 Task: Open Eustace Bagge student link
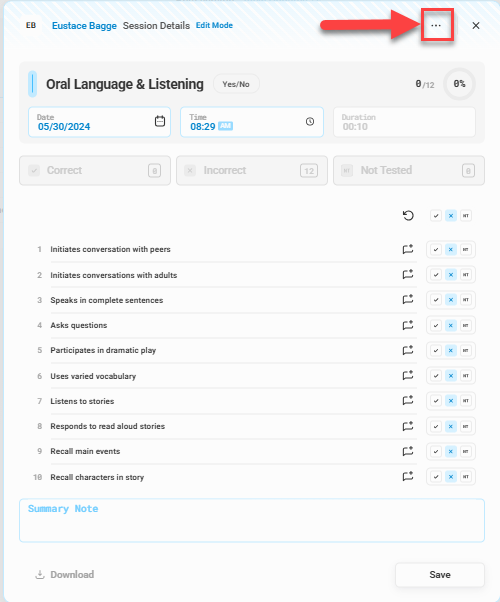(84, 26)
